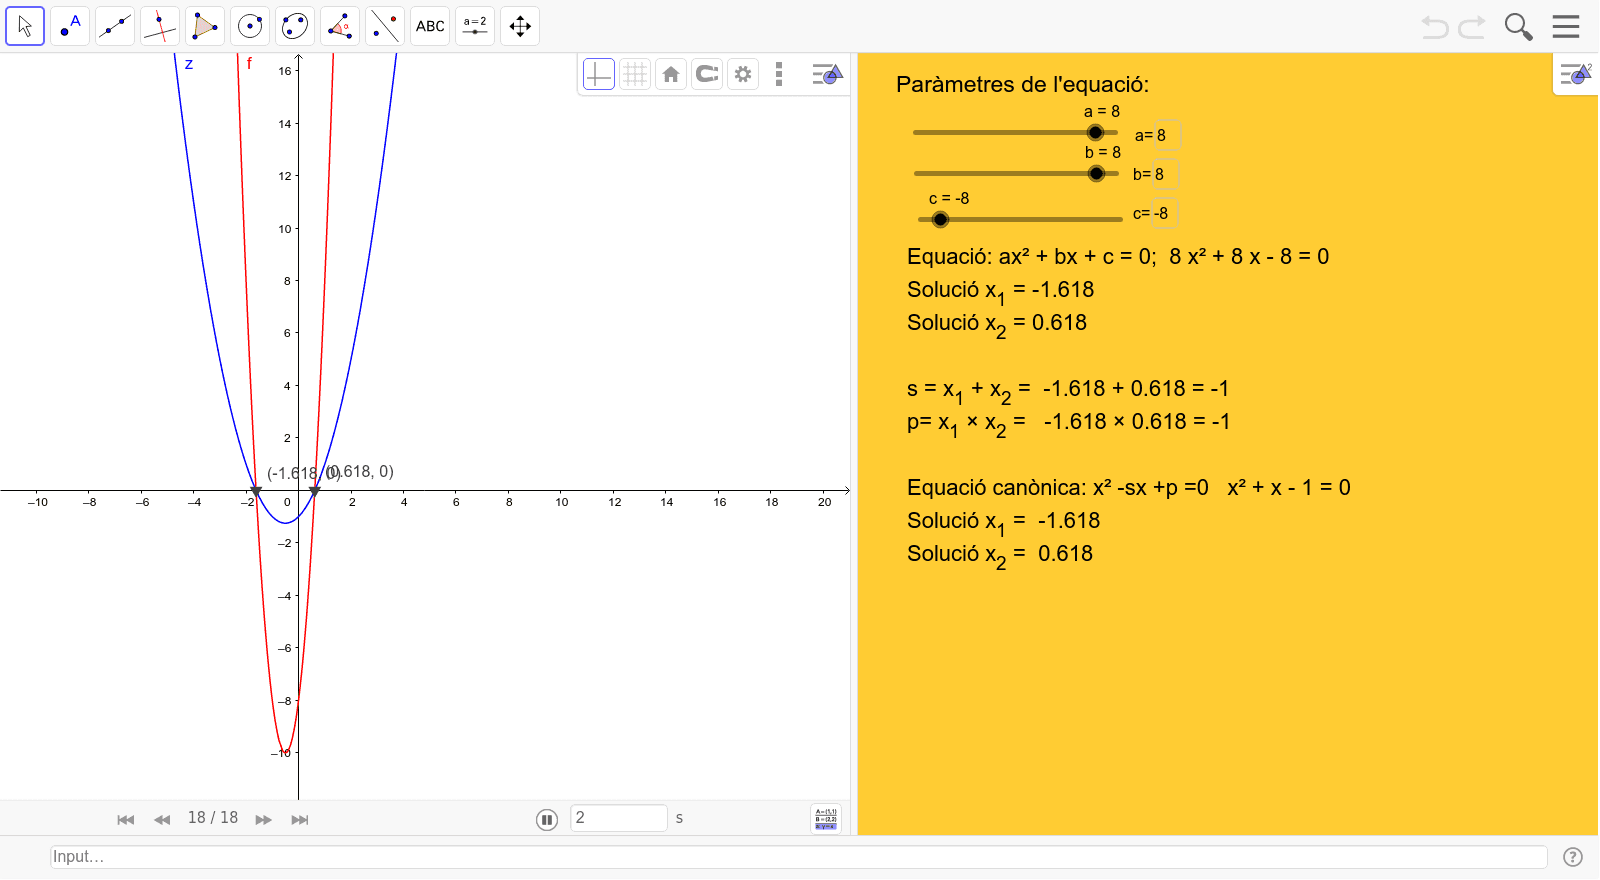Toggle grid display in style bar
The image size is (1600, 880).
pyautogui.click(x=635, y=74)
